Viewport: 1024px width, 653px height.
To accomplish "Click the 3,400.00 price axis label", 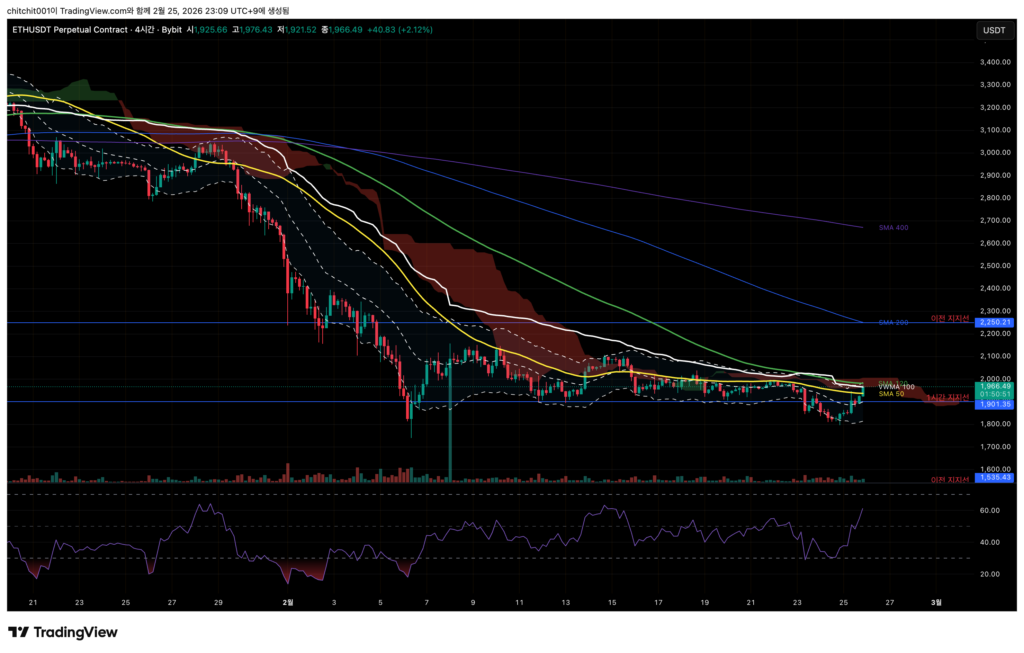I will coord(993,62).
